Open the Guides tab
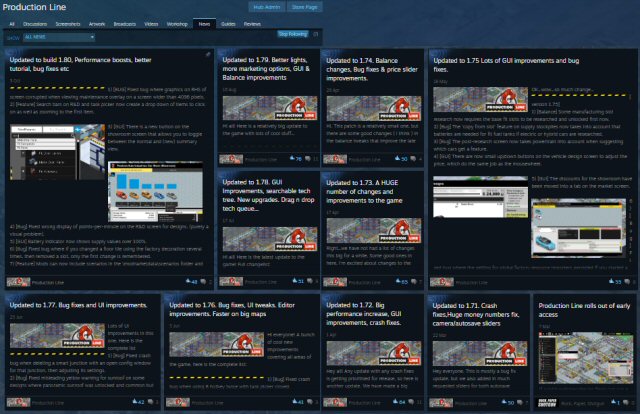Viewport: 640px width, 414px height. [228, 24]
